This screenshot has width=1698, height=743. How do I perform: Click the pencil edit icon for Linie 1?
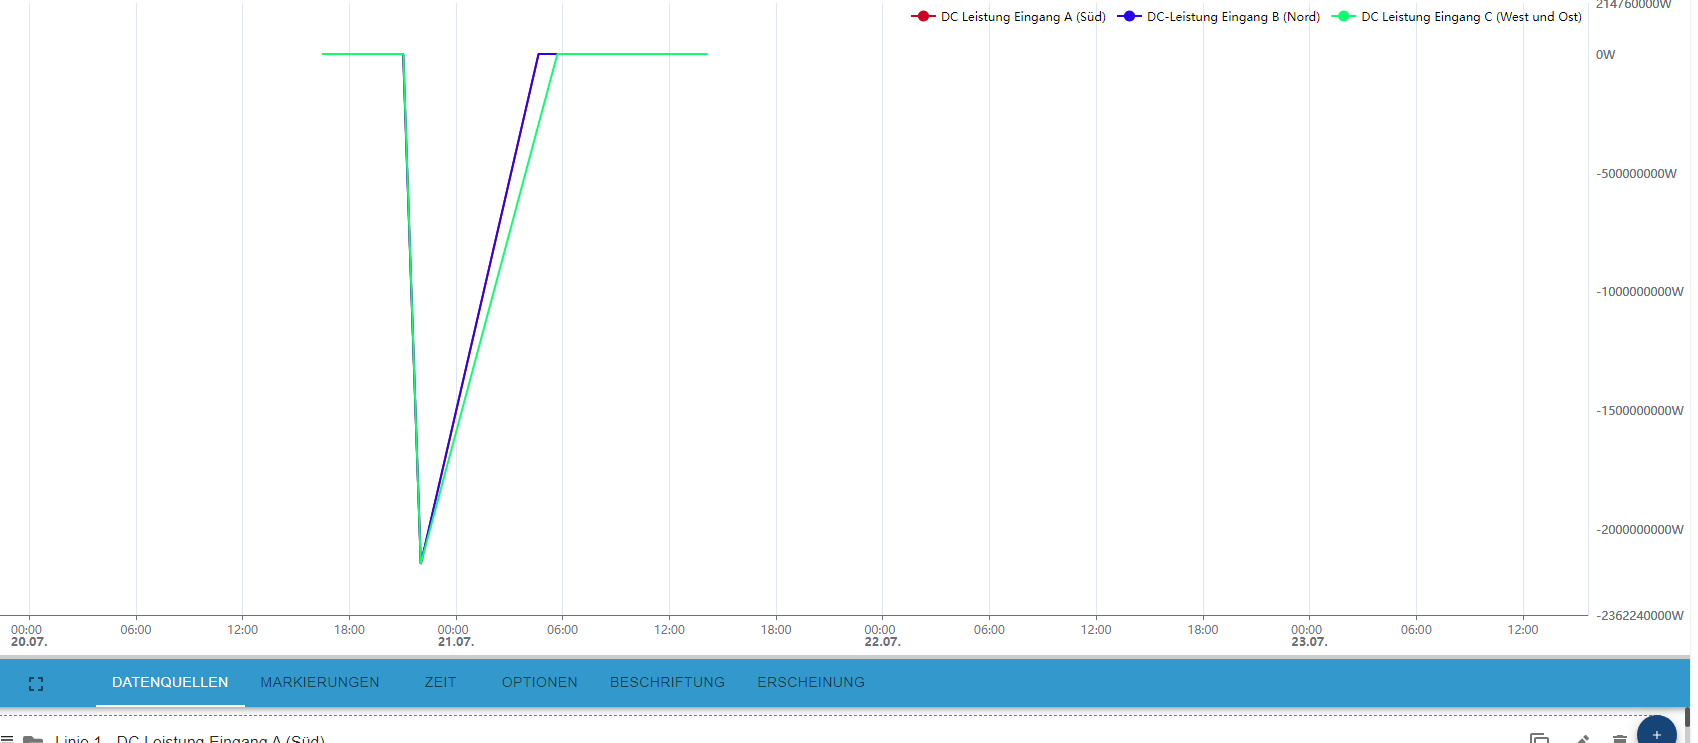pos(1582,739)
